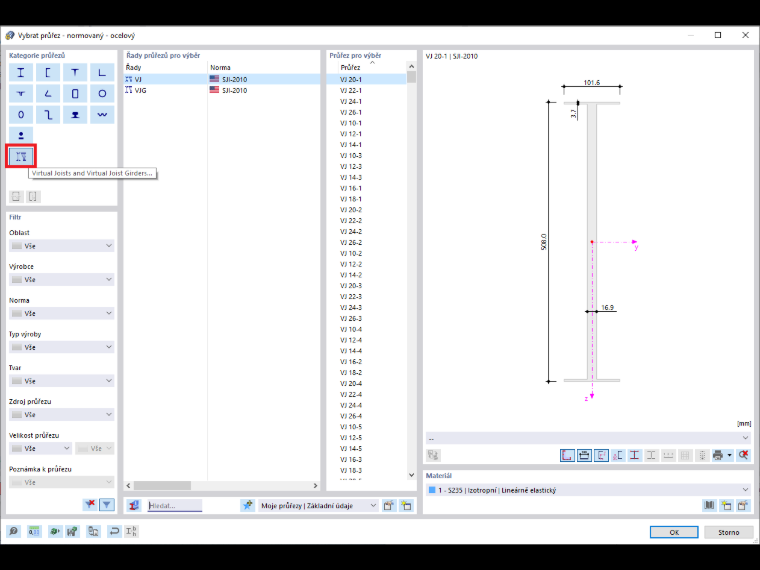
Task: Click the undo arrow icon at bottom
Action: click(x=114, y=531)
